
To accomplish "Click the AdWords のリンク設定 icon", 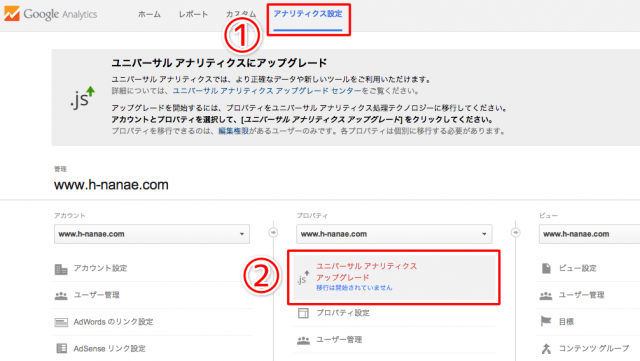I will pyautogui.click(x=61, y=323).
